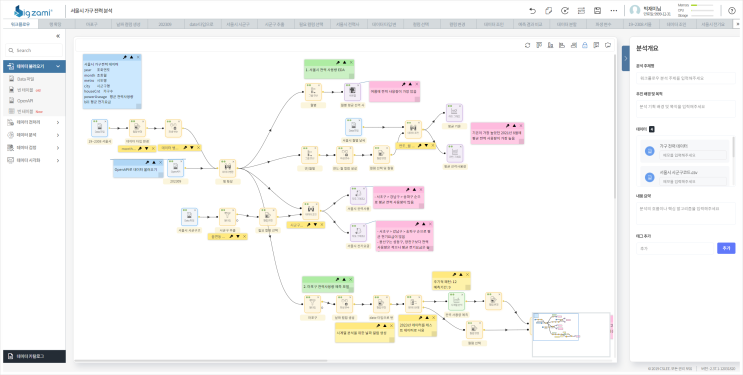Collapse the blue OpenAPI note

154,162
